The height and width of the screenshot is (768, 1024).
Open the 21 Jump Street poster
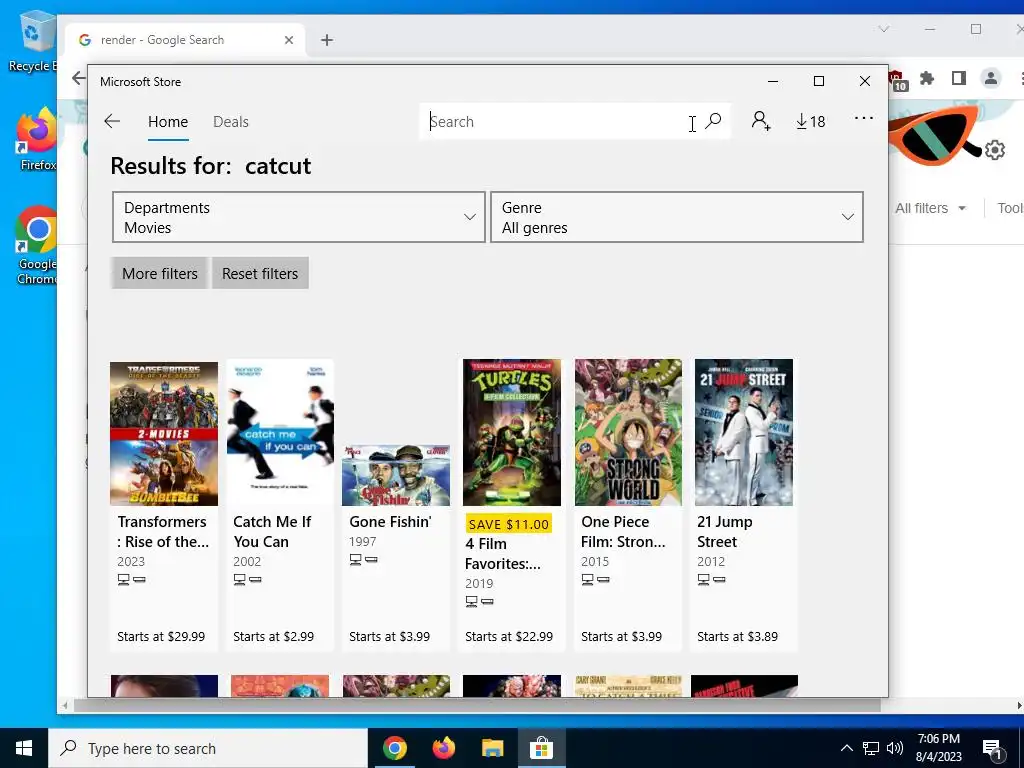(x=744, y=432)
